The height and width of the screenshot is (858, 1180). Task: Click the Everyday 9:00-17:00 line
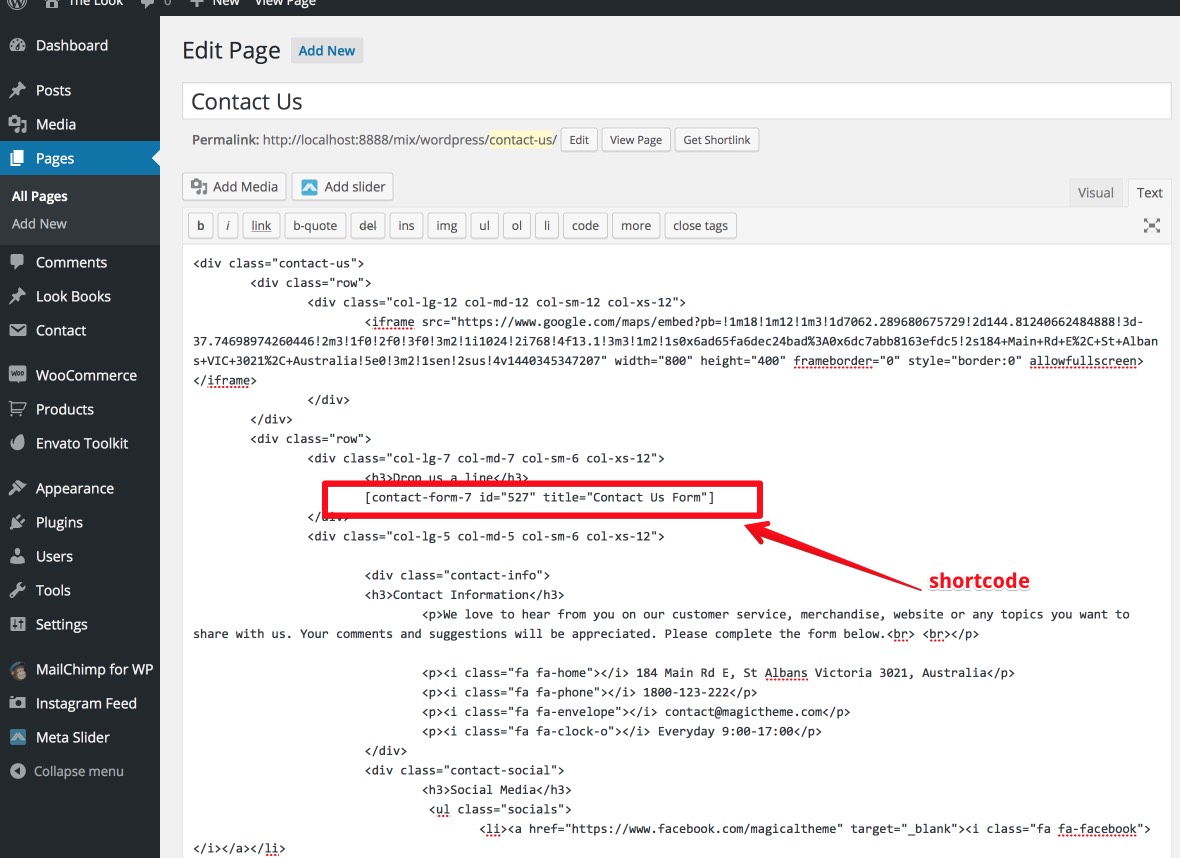(x=622, y=732)
